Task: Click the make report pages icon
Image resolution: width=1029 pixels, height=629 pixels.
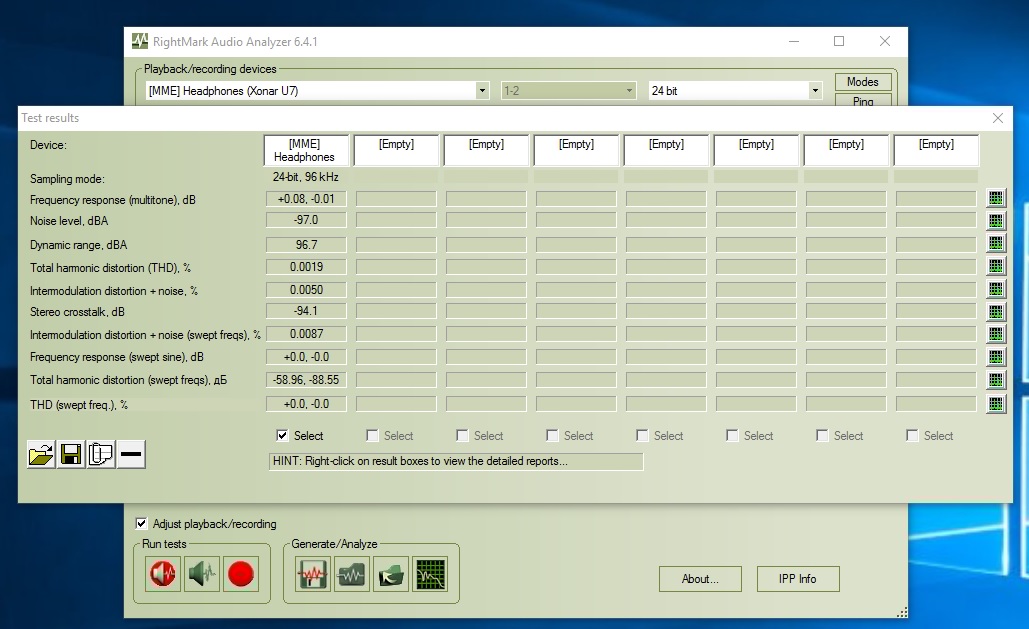Action: coord(101,455)
